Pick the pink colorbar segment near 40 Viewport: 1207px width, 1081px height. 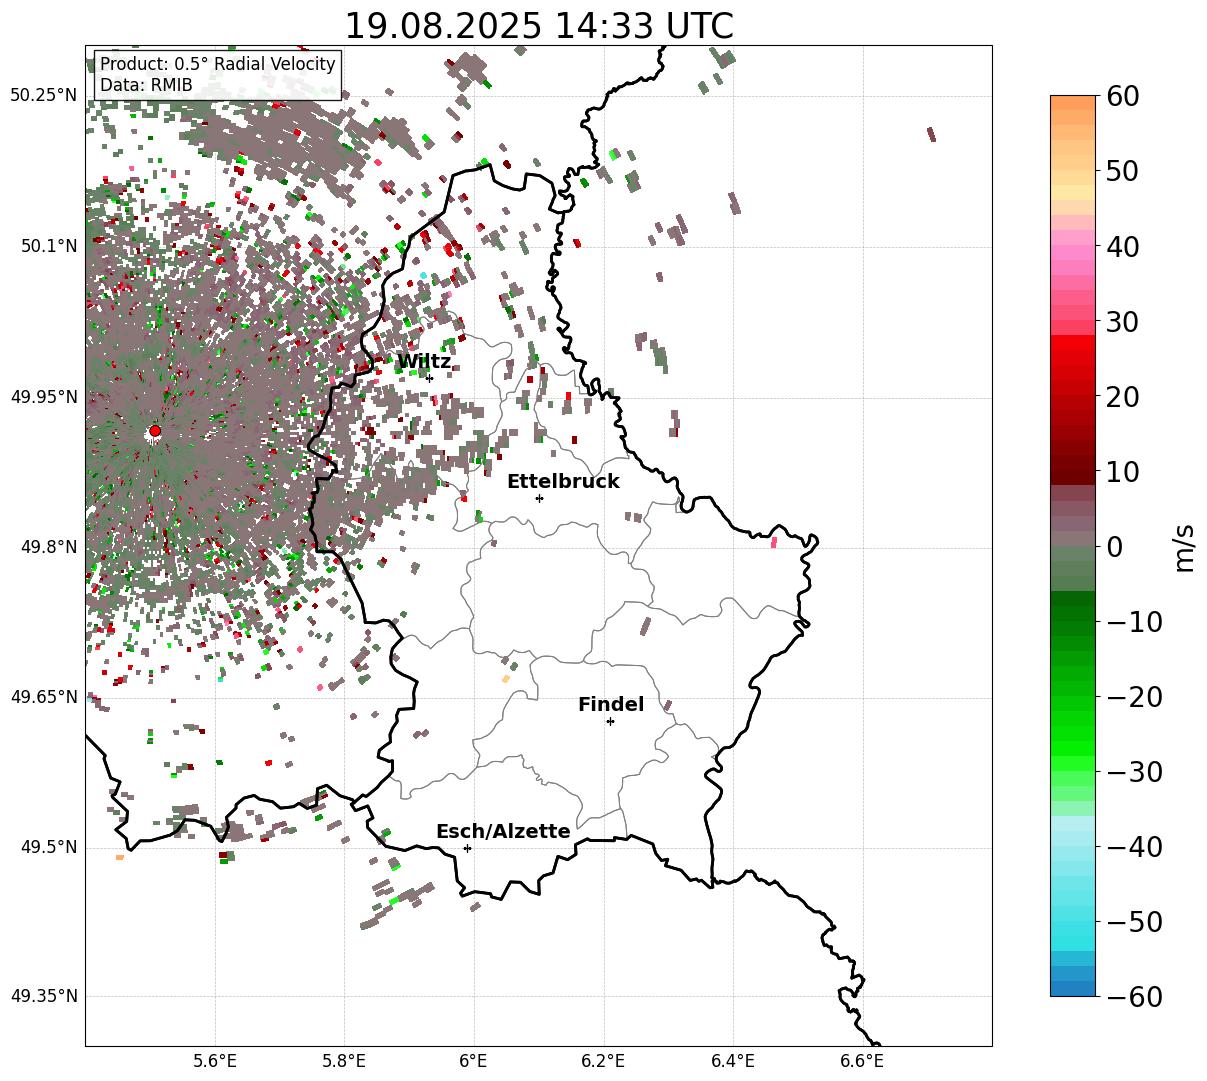1073,252
